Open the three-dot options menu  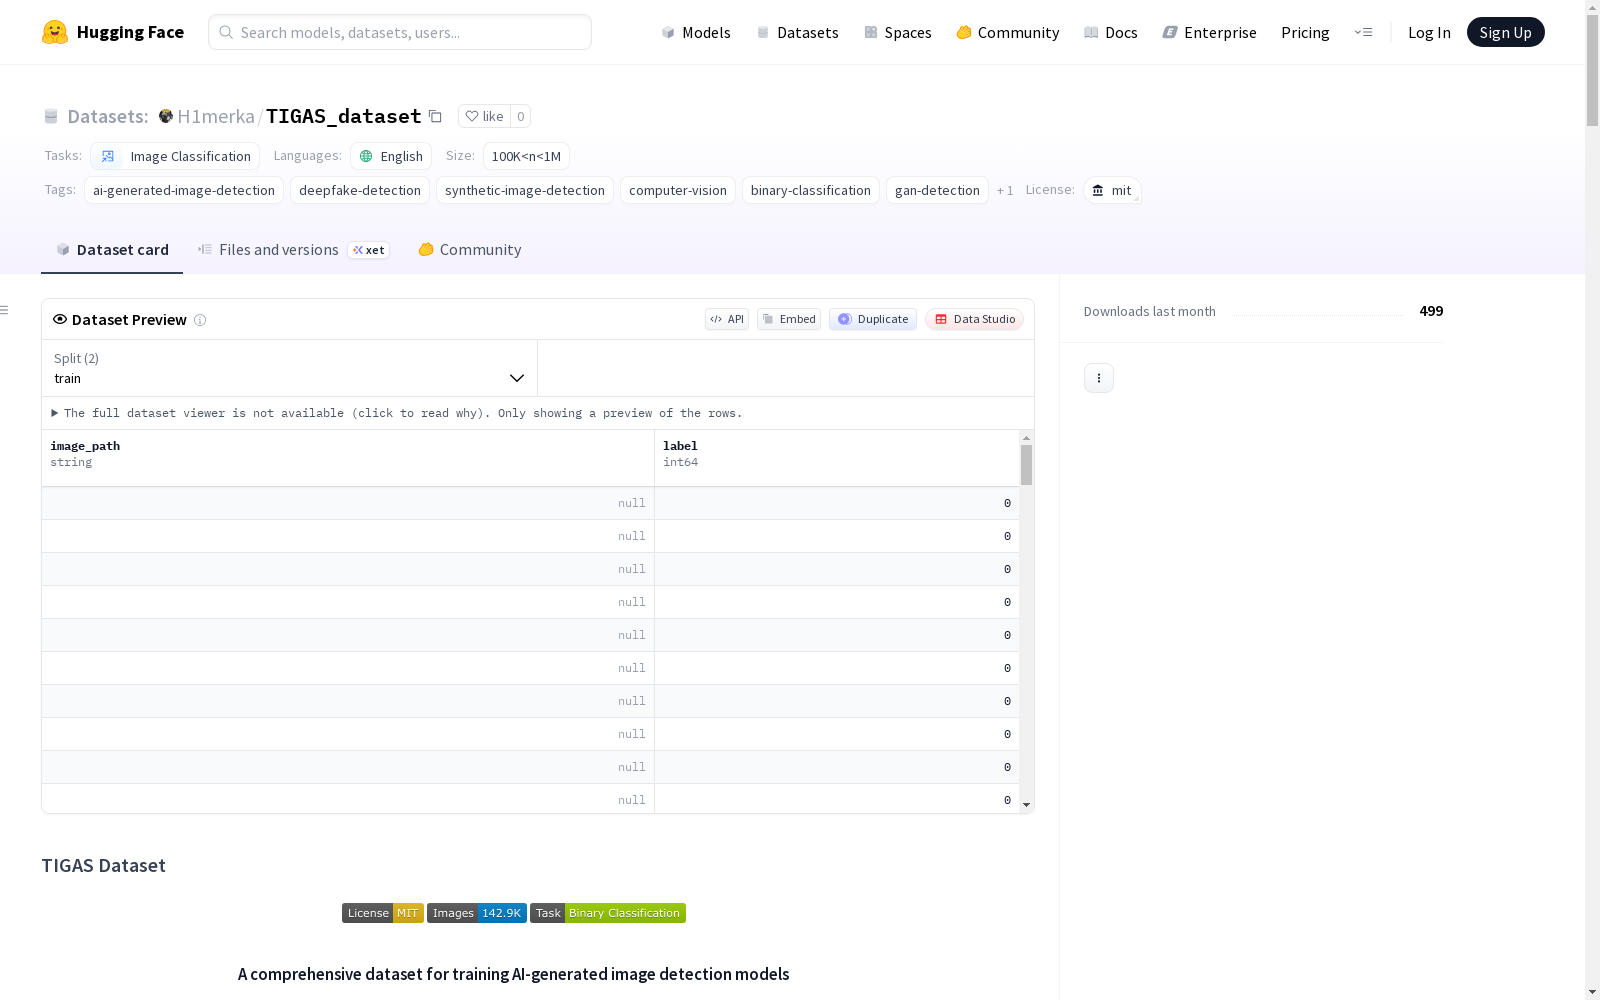(1099, 378)
